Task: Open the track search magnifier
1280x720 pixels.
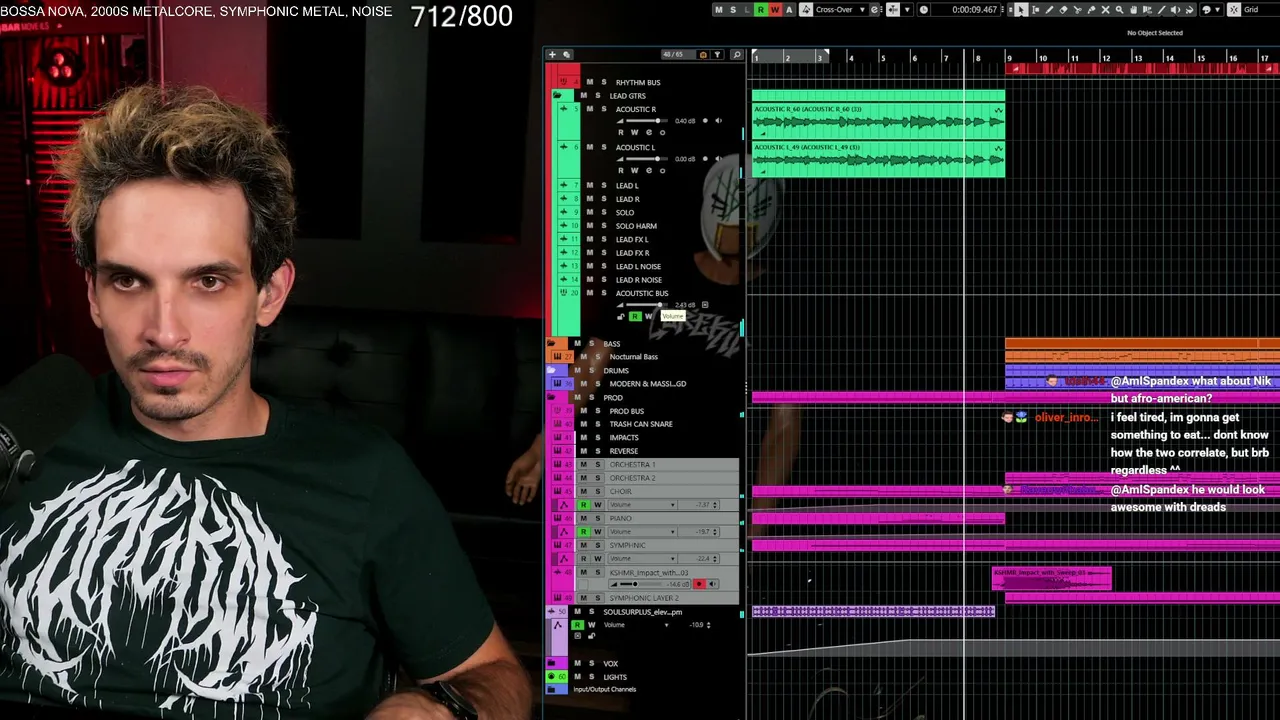Action: (737, 55)
